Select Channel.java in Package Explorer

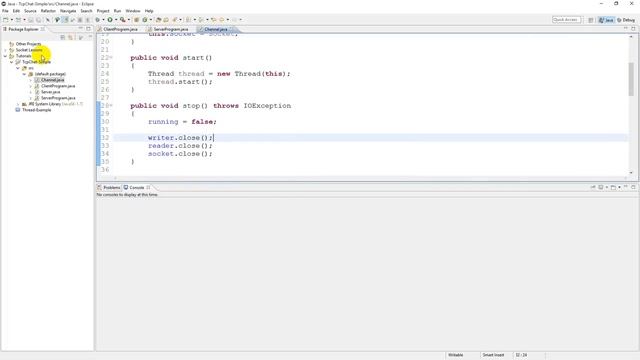[x=52, y=80]
